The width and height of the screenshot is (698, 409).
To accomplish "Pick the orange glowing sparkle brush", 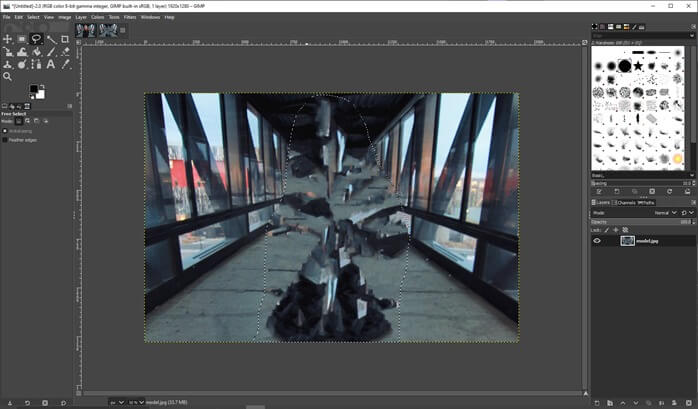I will [678, 159].
